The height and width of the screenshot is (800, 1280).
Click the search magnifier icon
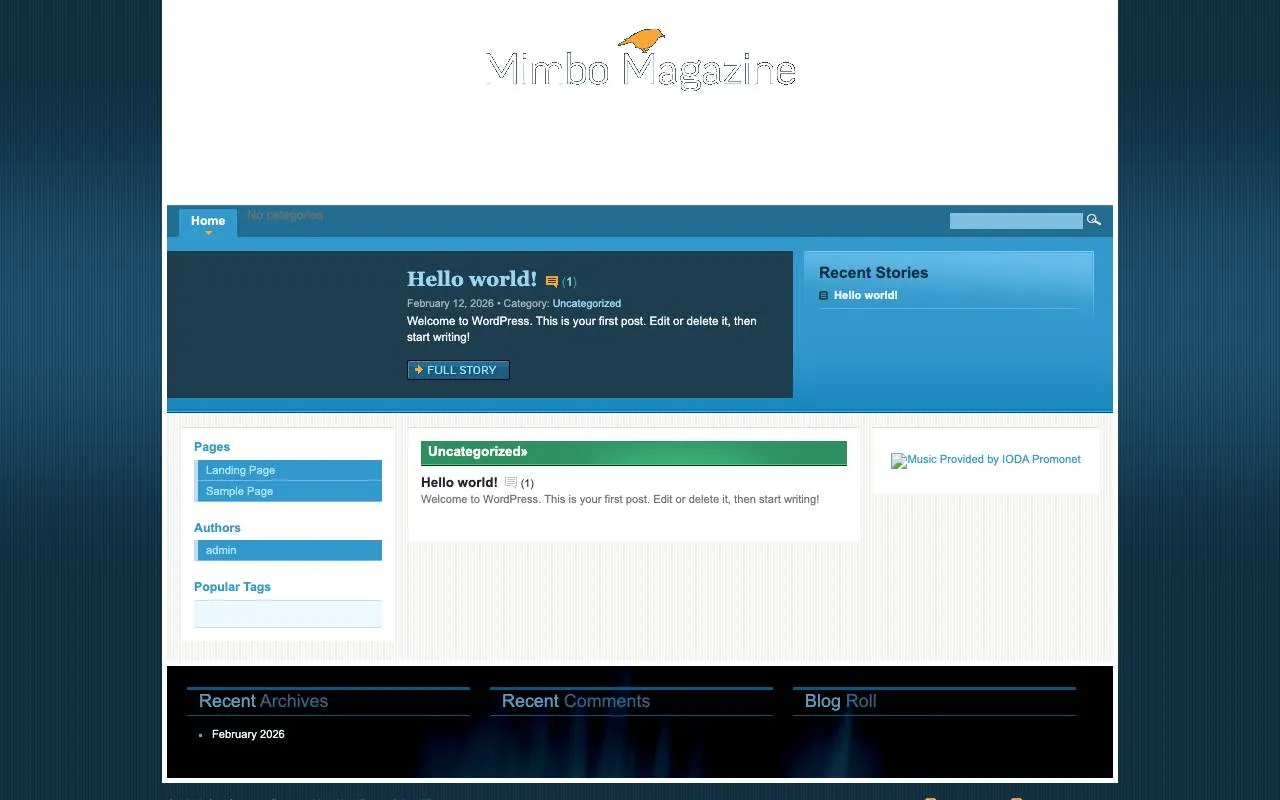(1094, 220)
